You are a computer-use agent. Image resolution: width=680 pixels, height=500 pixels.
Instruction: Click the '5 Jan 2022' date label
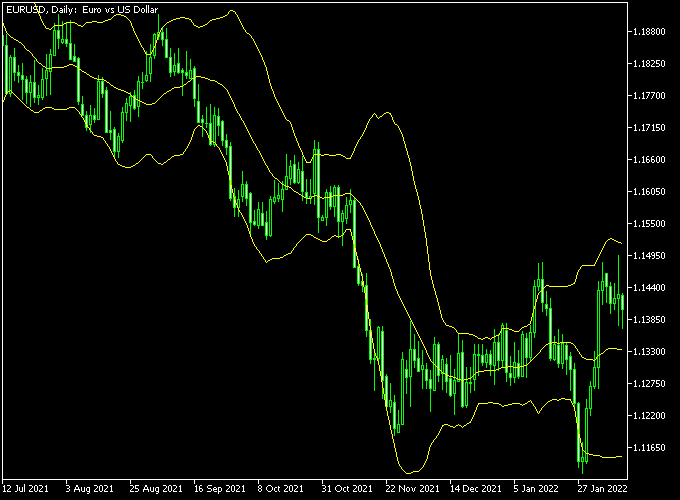click(536, 489)
